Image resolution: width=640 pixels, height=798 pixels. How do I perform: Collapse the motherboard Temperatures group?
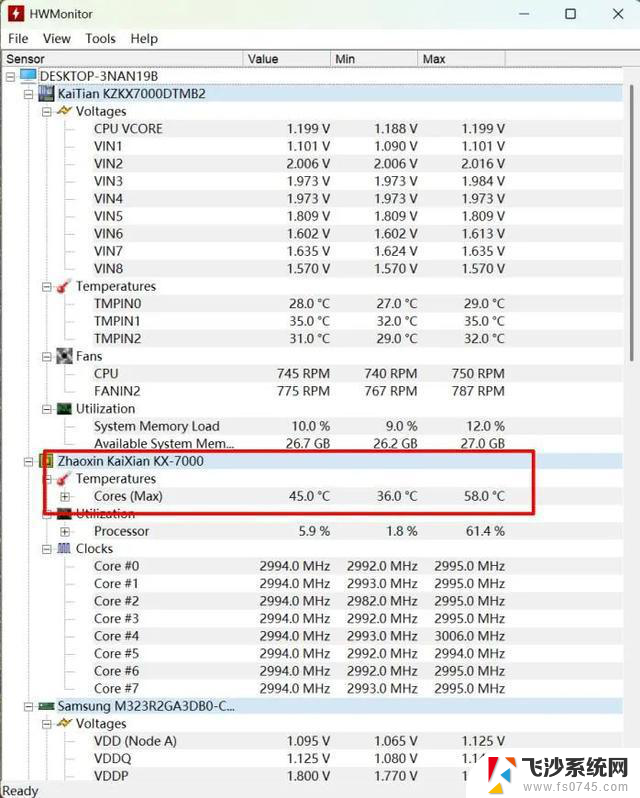47,287
